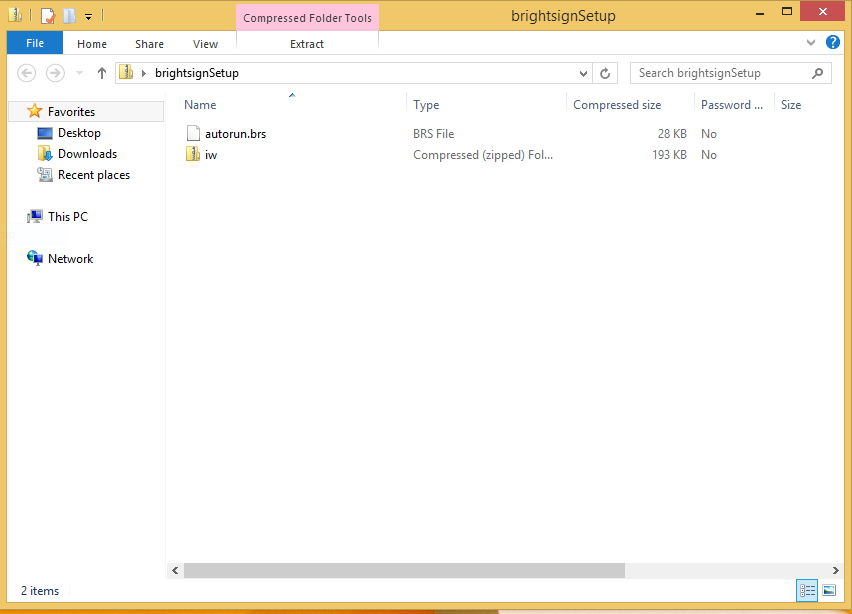Switch to Details view layout
This screenshot has width=852, height=614.
[x=807, y=590]
